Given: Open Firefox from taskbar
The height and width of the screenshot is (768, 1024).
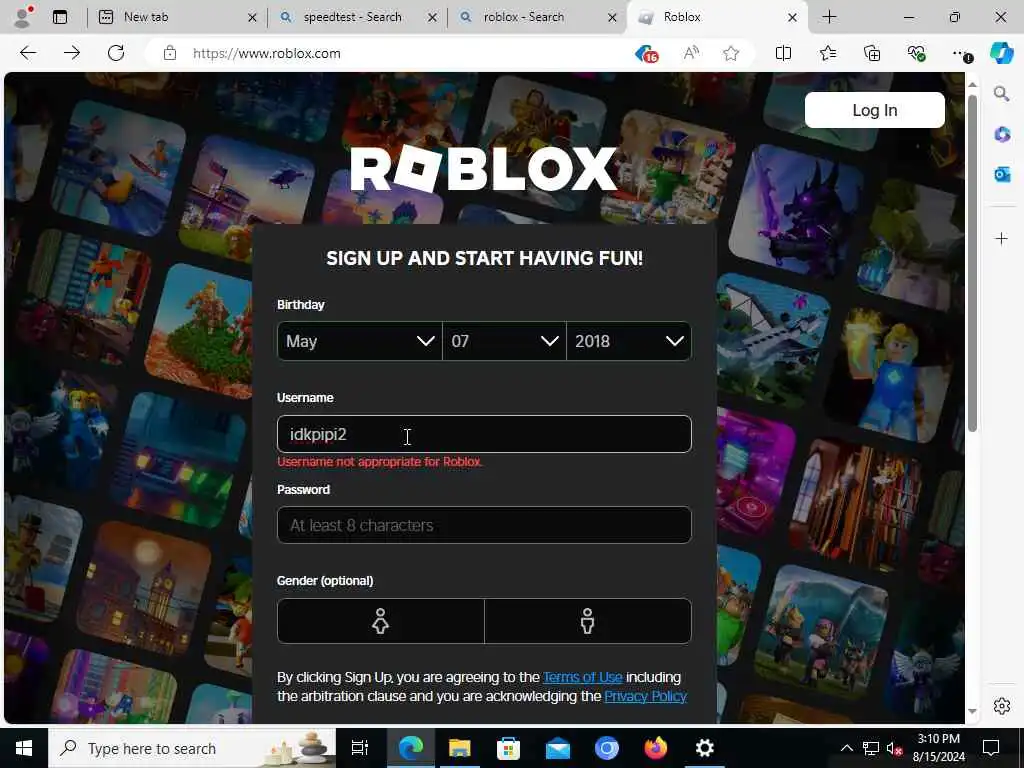Looking at the screenshot, I should [656, 748].
